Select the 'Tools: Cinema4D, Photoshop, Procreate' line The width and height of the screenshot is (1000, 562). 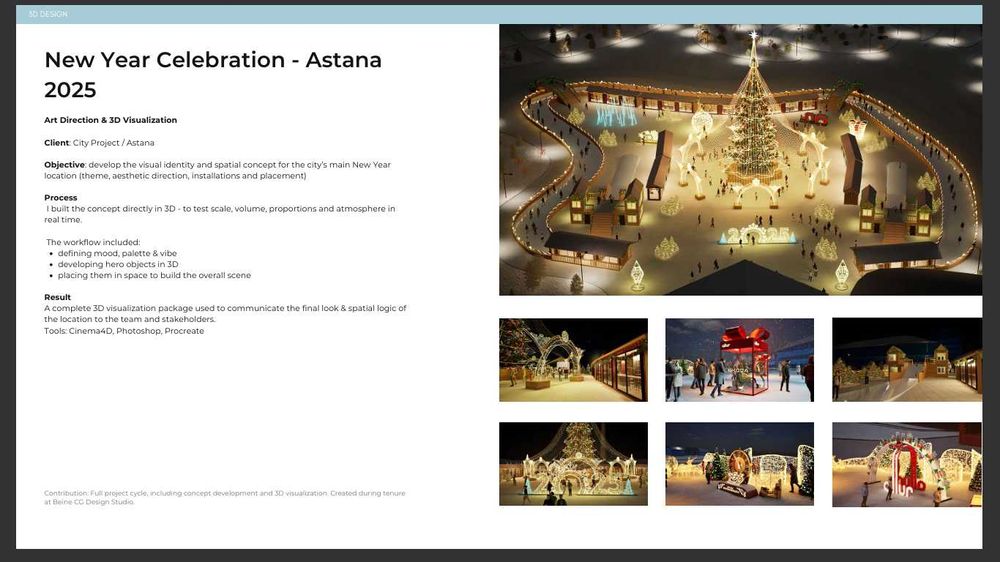click(x=124, y=331)
